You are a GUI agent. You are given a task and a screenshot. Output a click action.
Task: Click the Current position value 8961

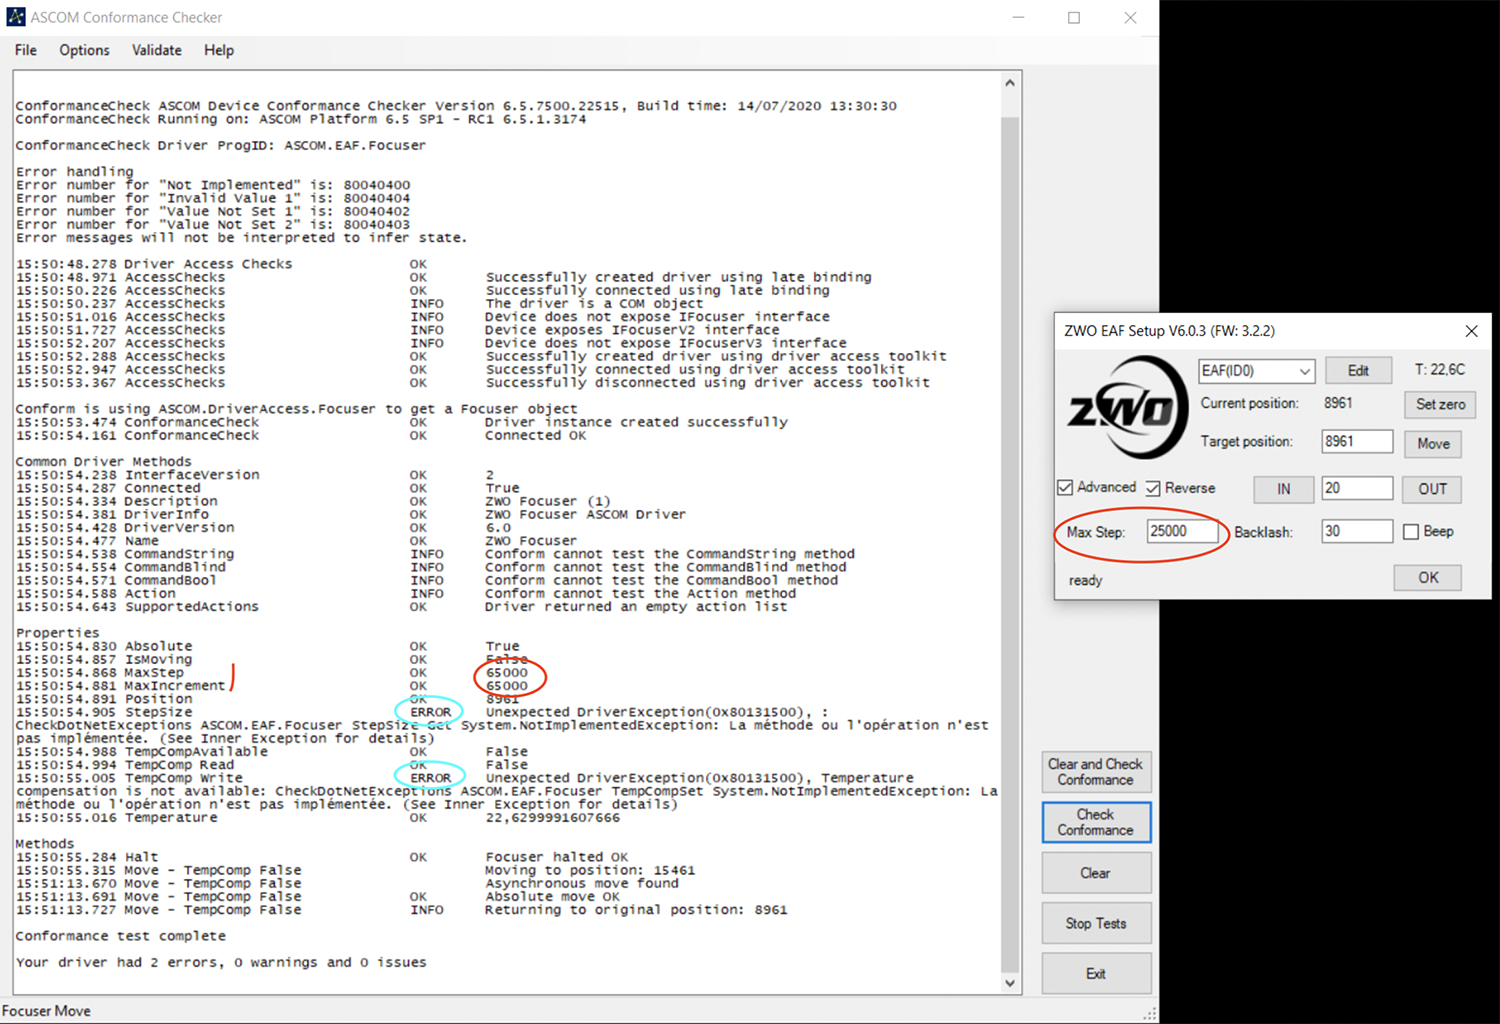tap(1338, 403)
